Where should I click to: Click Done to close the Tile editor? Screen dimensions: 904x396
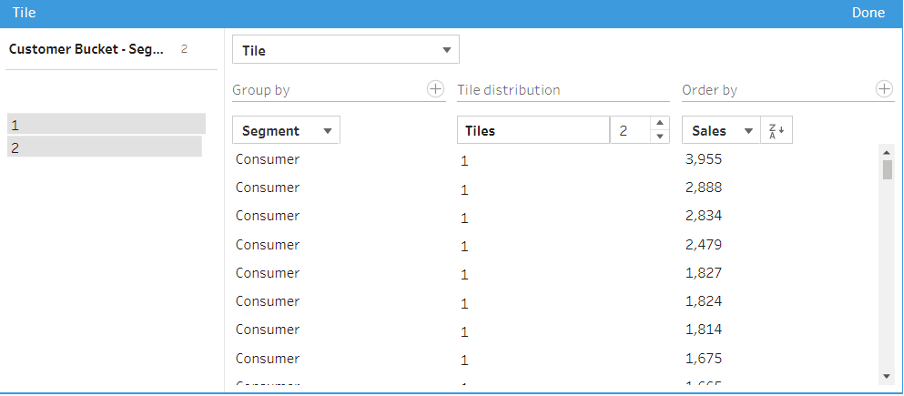coord(868,13)
